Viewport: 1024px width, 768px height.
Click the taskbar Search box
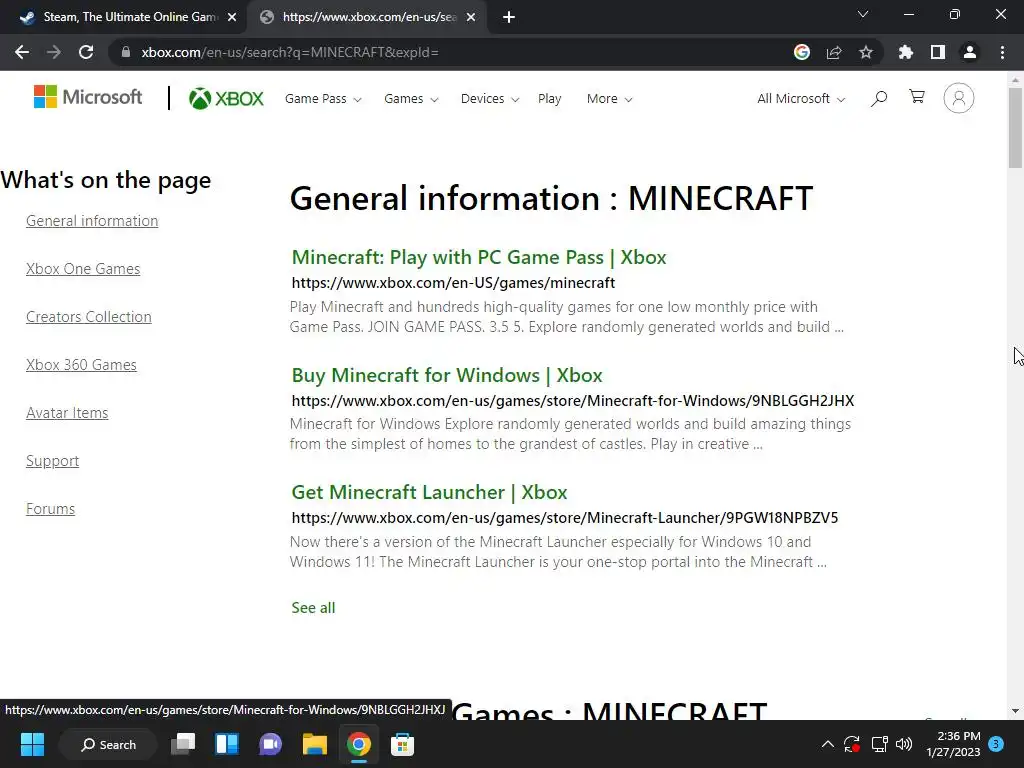(x=108, y=744)
